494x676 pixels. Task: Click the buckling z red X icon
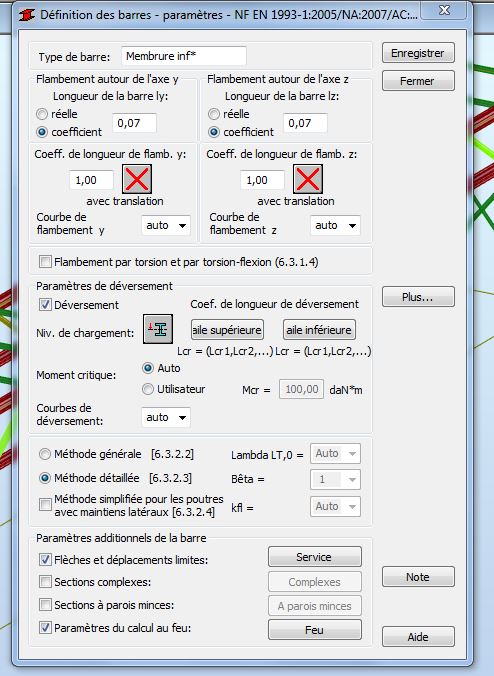[308, 179]
